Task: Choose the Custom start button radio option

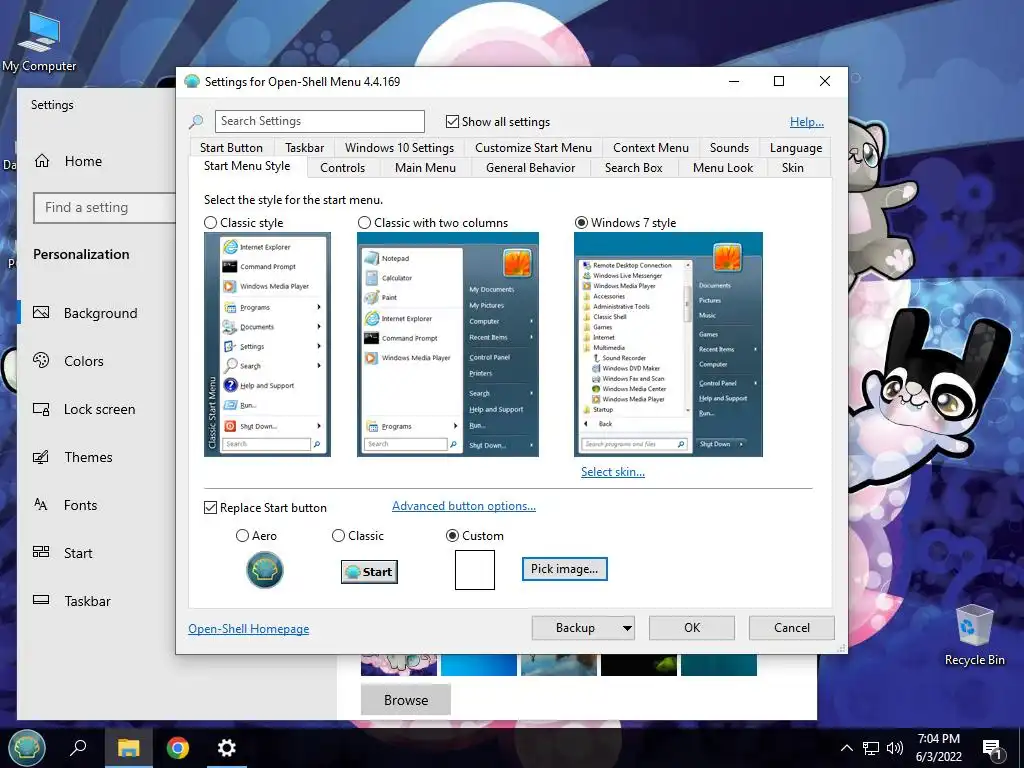Action: 452,536
